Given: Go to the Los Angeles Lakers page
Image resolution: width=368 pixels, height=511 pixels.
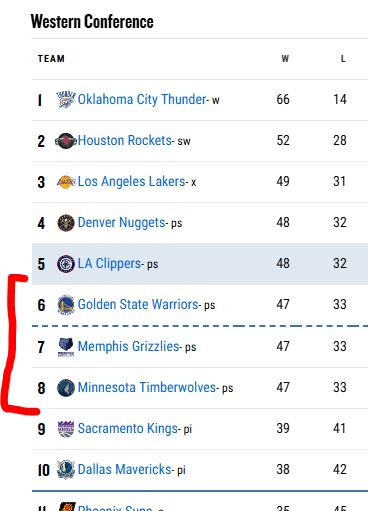Looking at the screenshot, I should click(131, 182).
